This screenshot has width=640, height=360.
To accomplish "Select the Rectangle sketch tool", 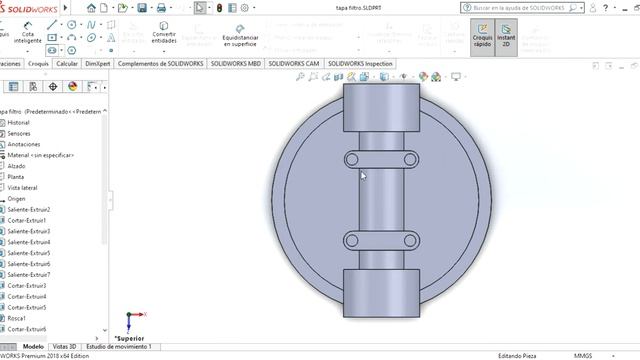I will [52, 38].
